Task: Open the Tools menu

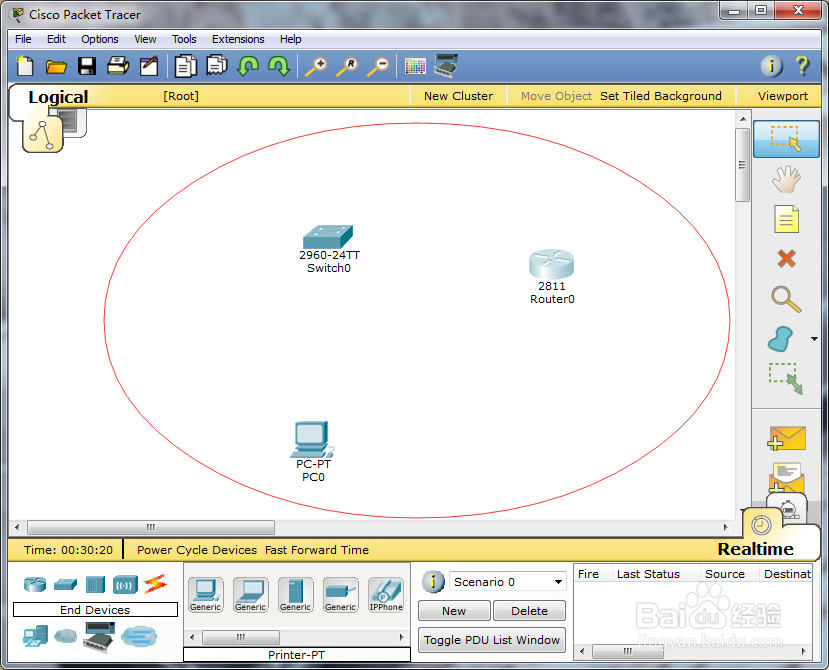Action: tap(184, 39)
